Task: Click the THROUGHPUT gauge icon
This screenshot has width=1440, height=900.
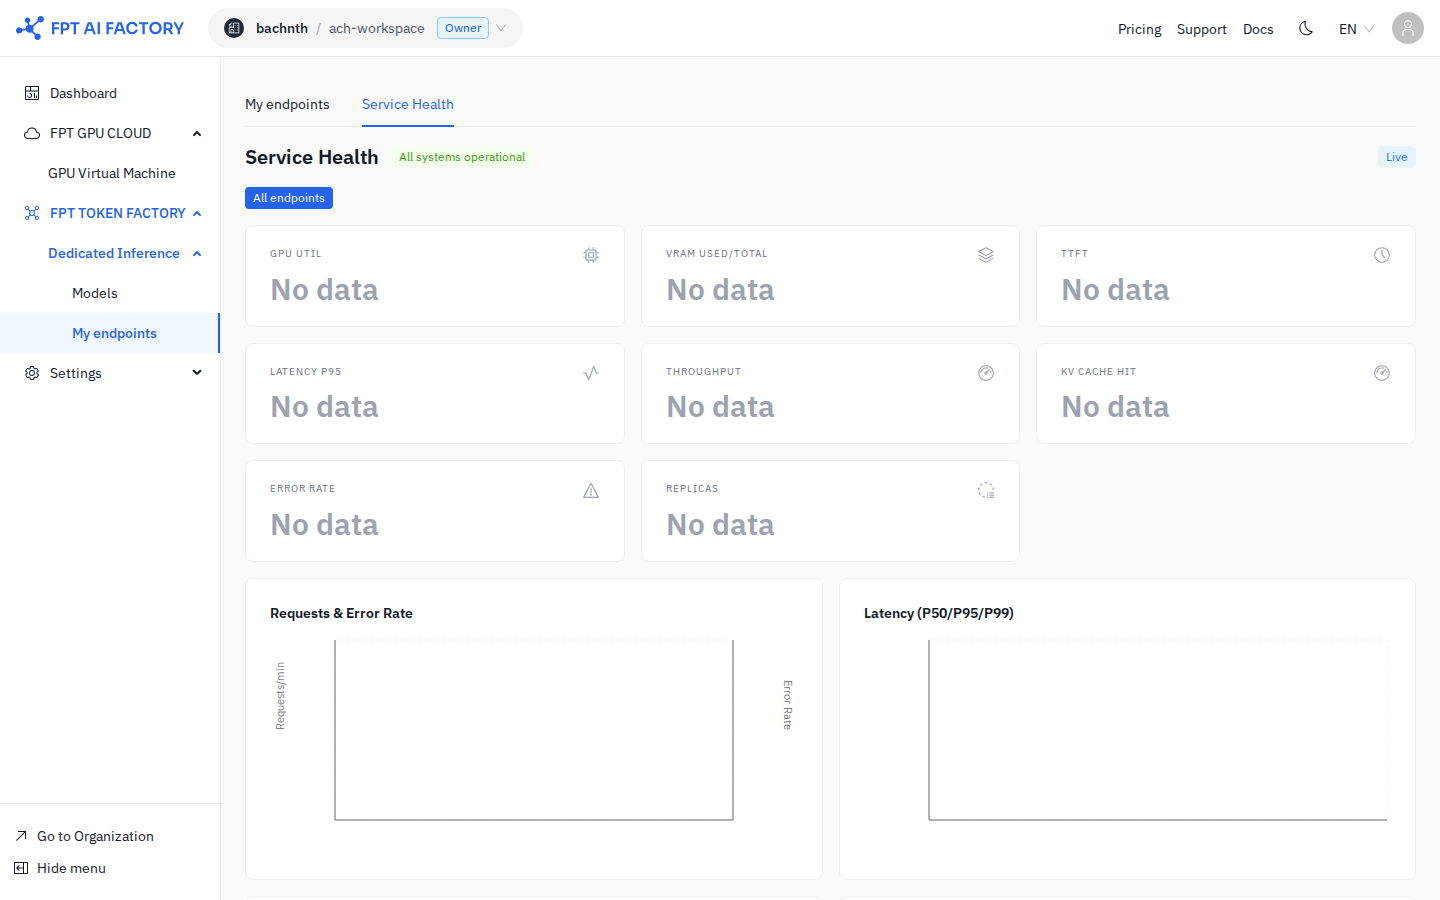Action: coord(986,373)
